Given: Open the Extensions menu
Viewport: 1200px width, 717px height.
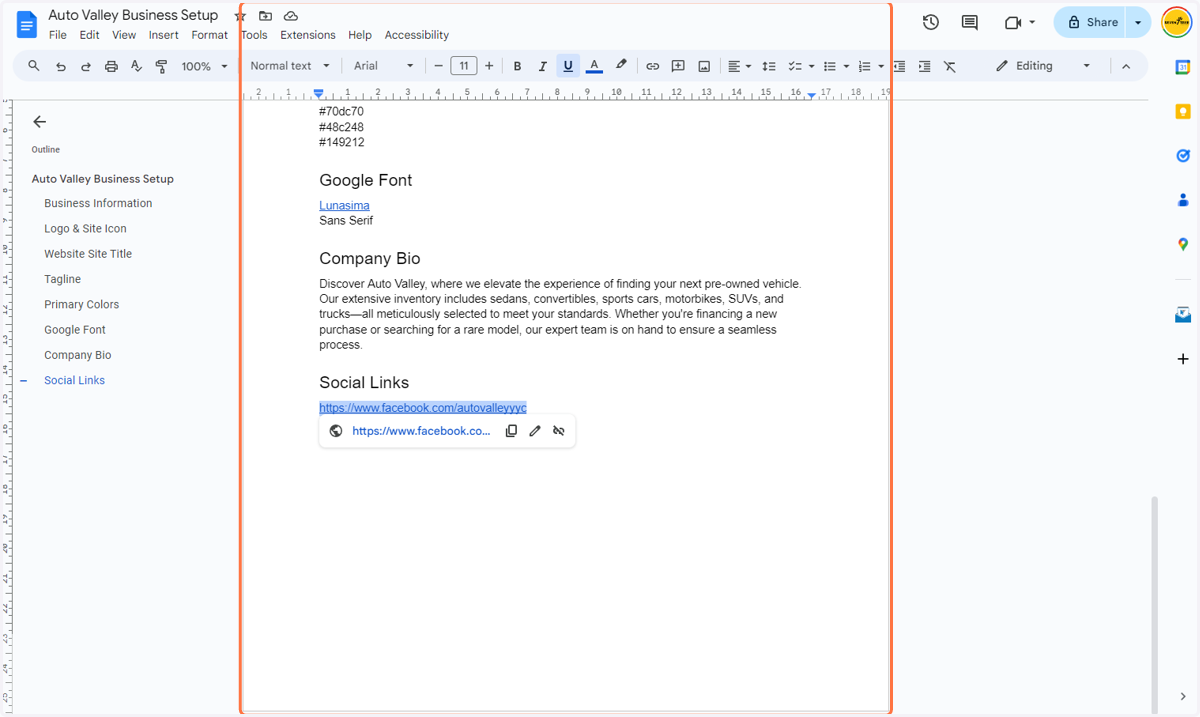Looking at the screenshot, I should [x=308, y=35].
